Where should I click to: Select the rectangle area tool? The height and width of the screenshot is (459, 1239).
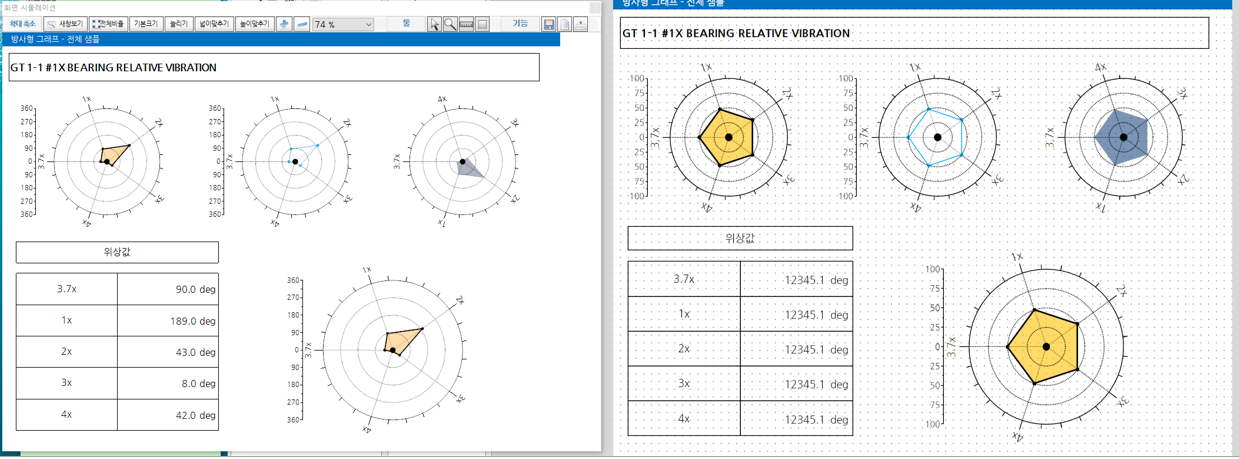tap(482, 24)
